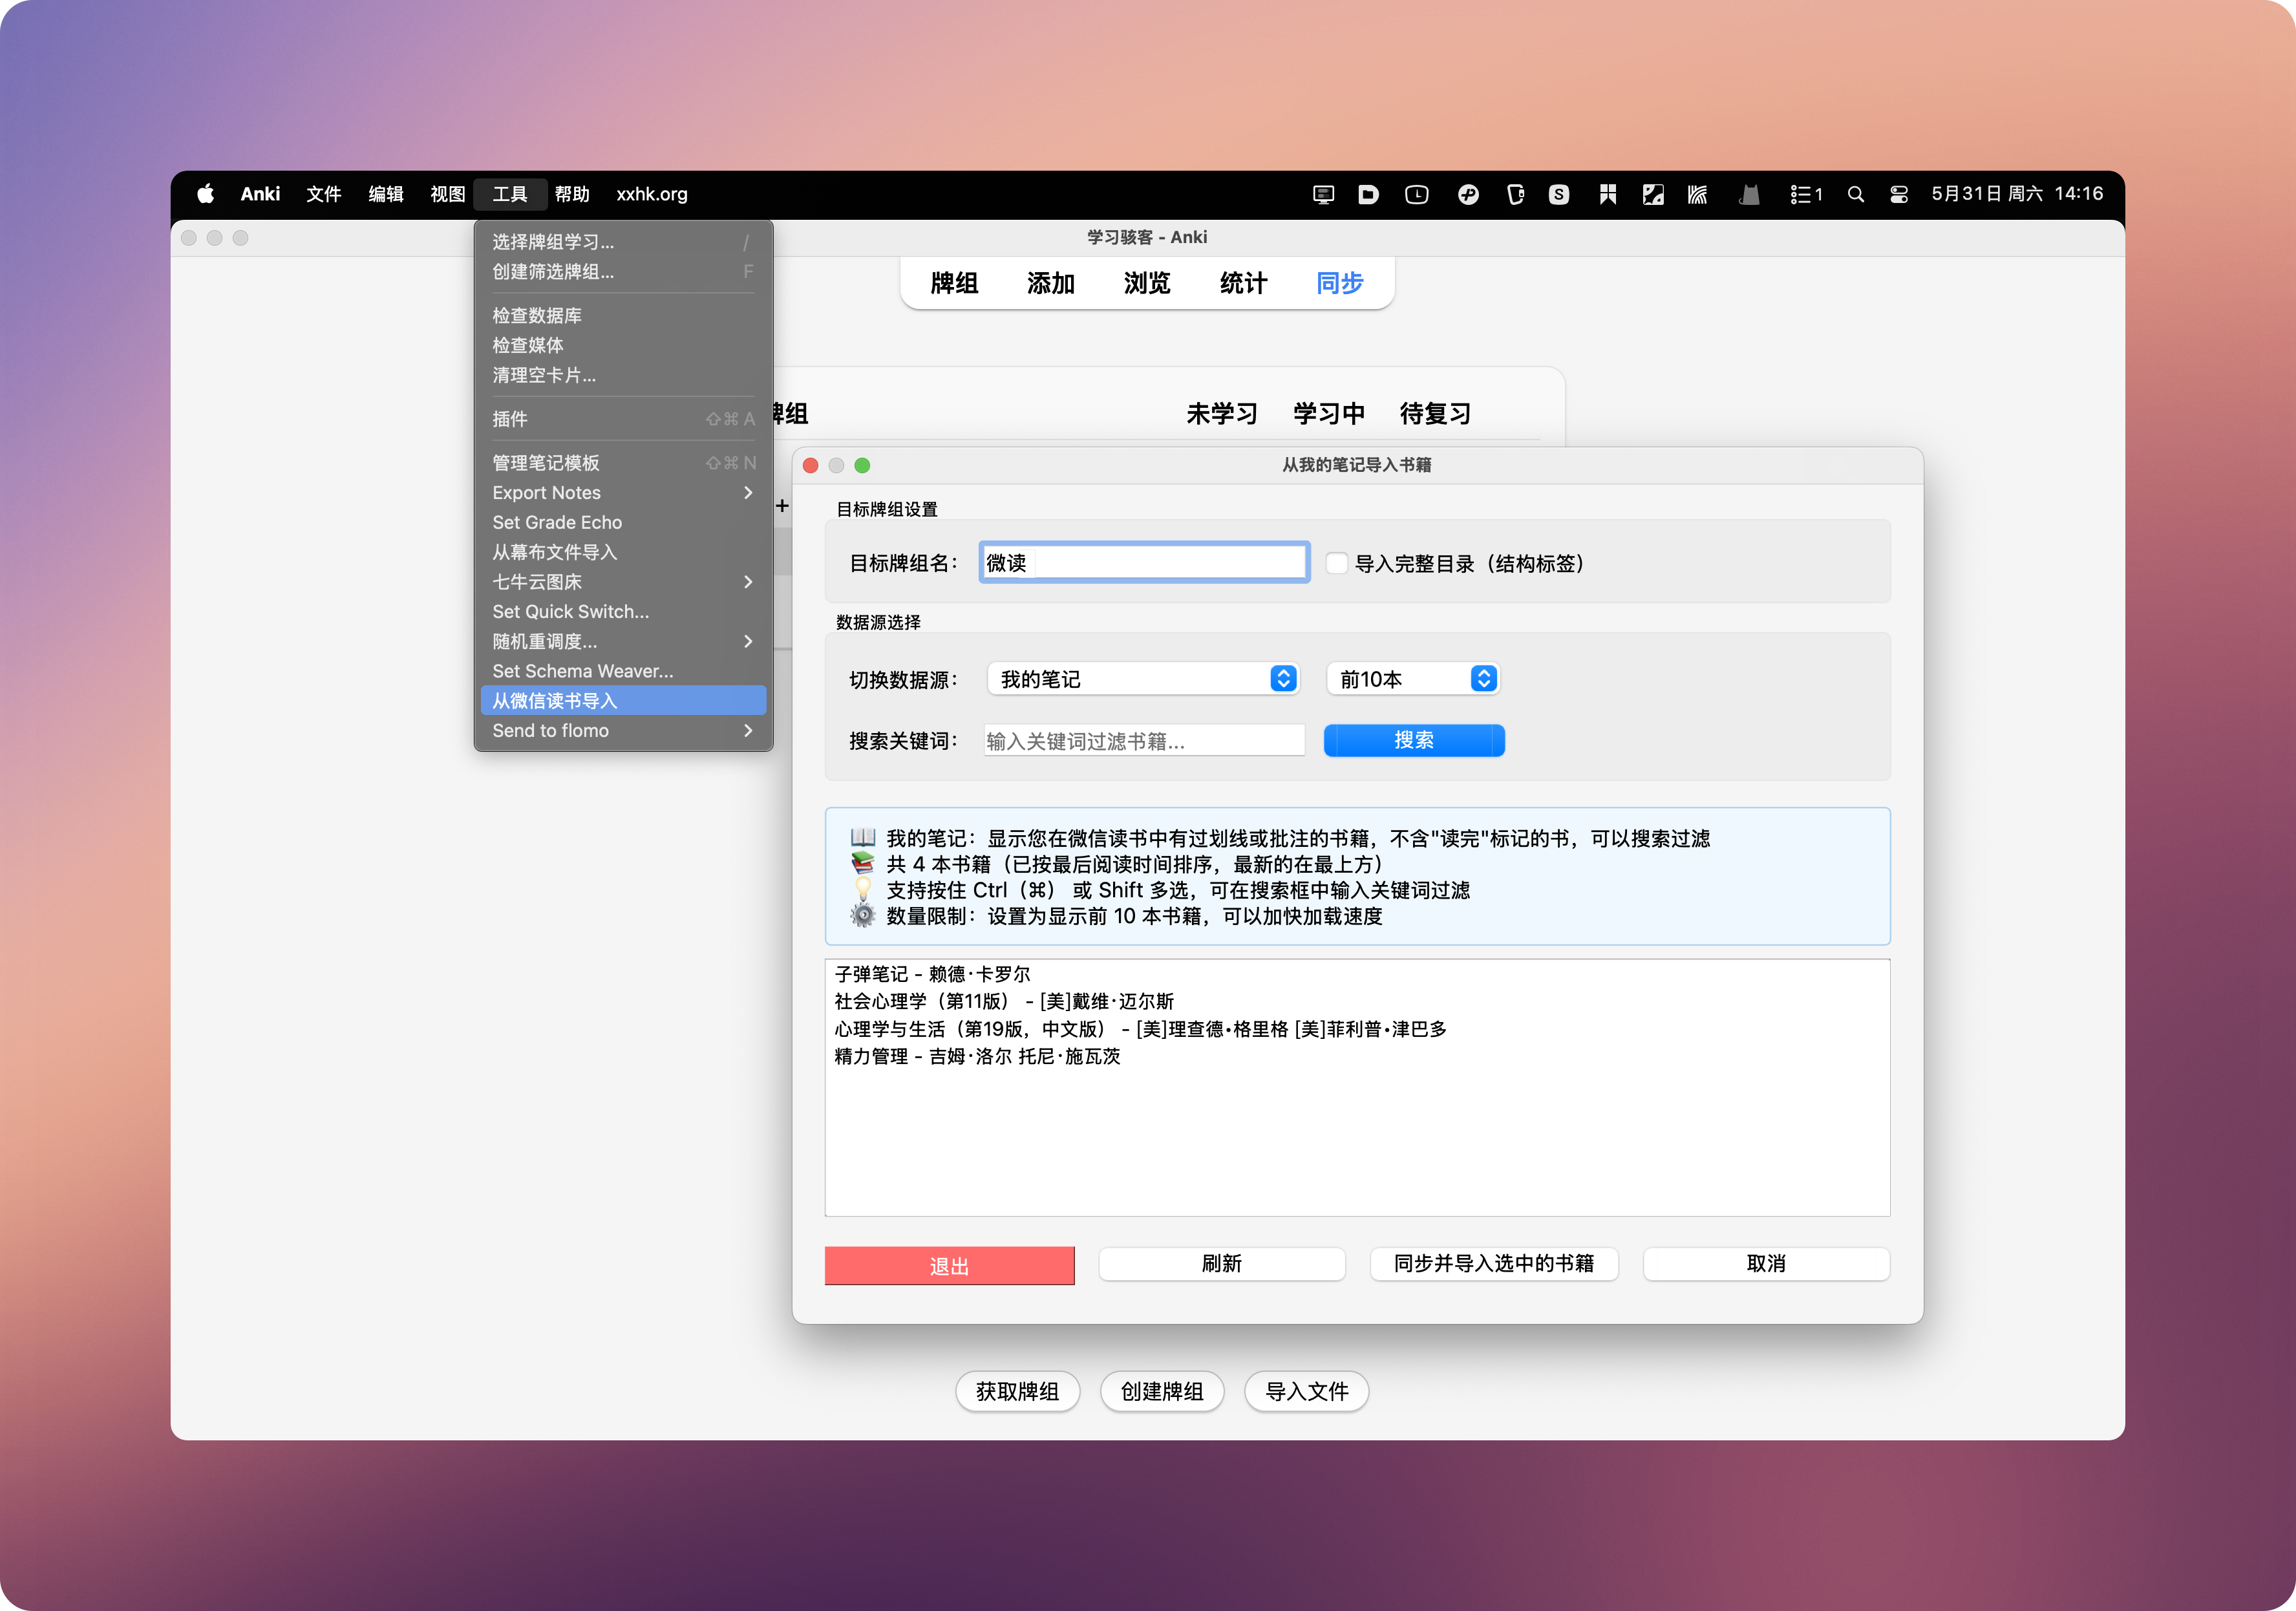Click 同步并导入选中的书籍 button
The width and height of the screenshot is (2296, 1611).
tap(1493, 1263)
